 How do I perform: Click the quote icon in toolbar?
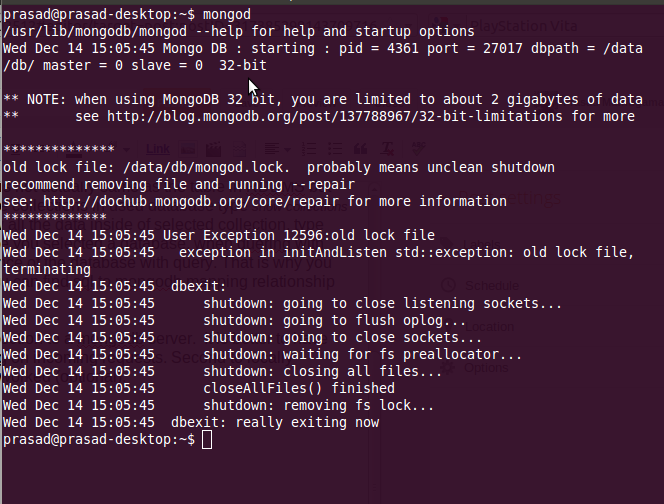(x=360, y=149)
